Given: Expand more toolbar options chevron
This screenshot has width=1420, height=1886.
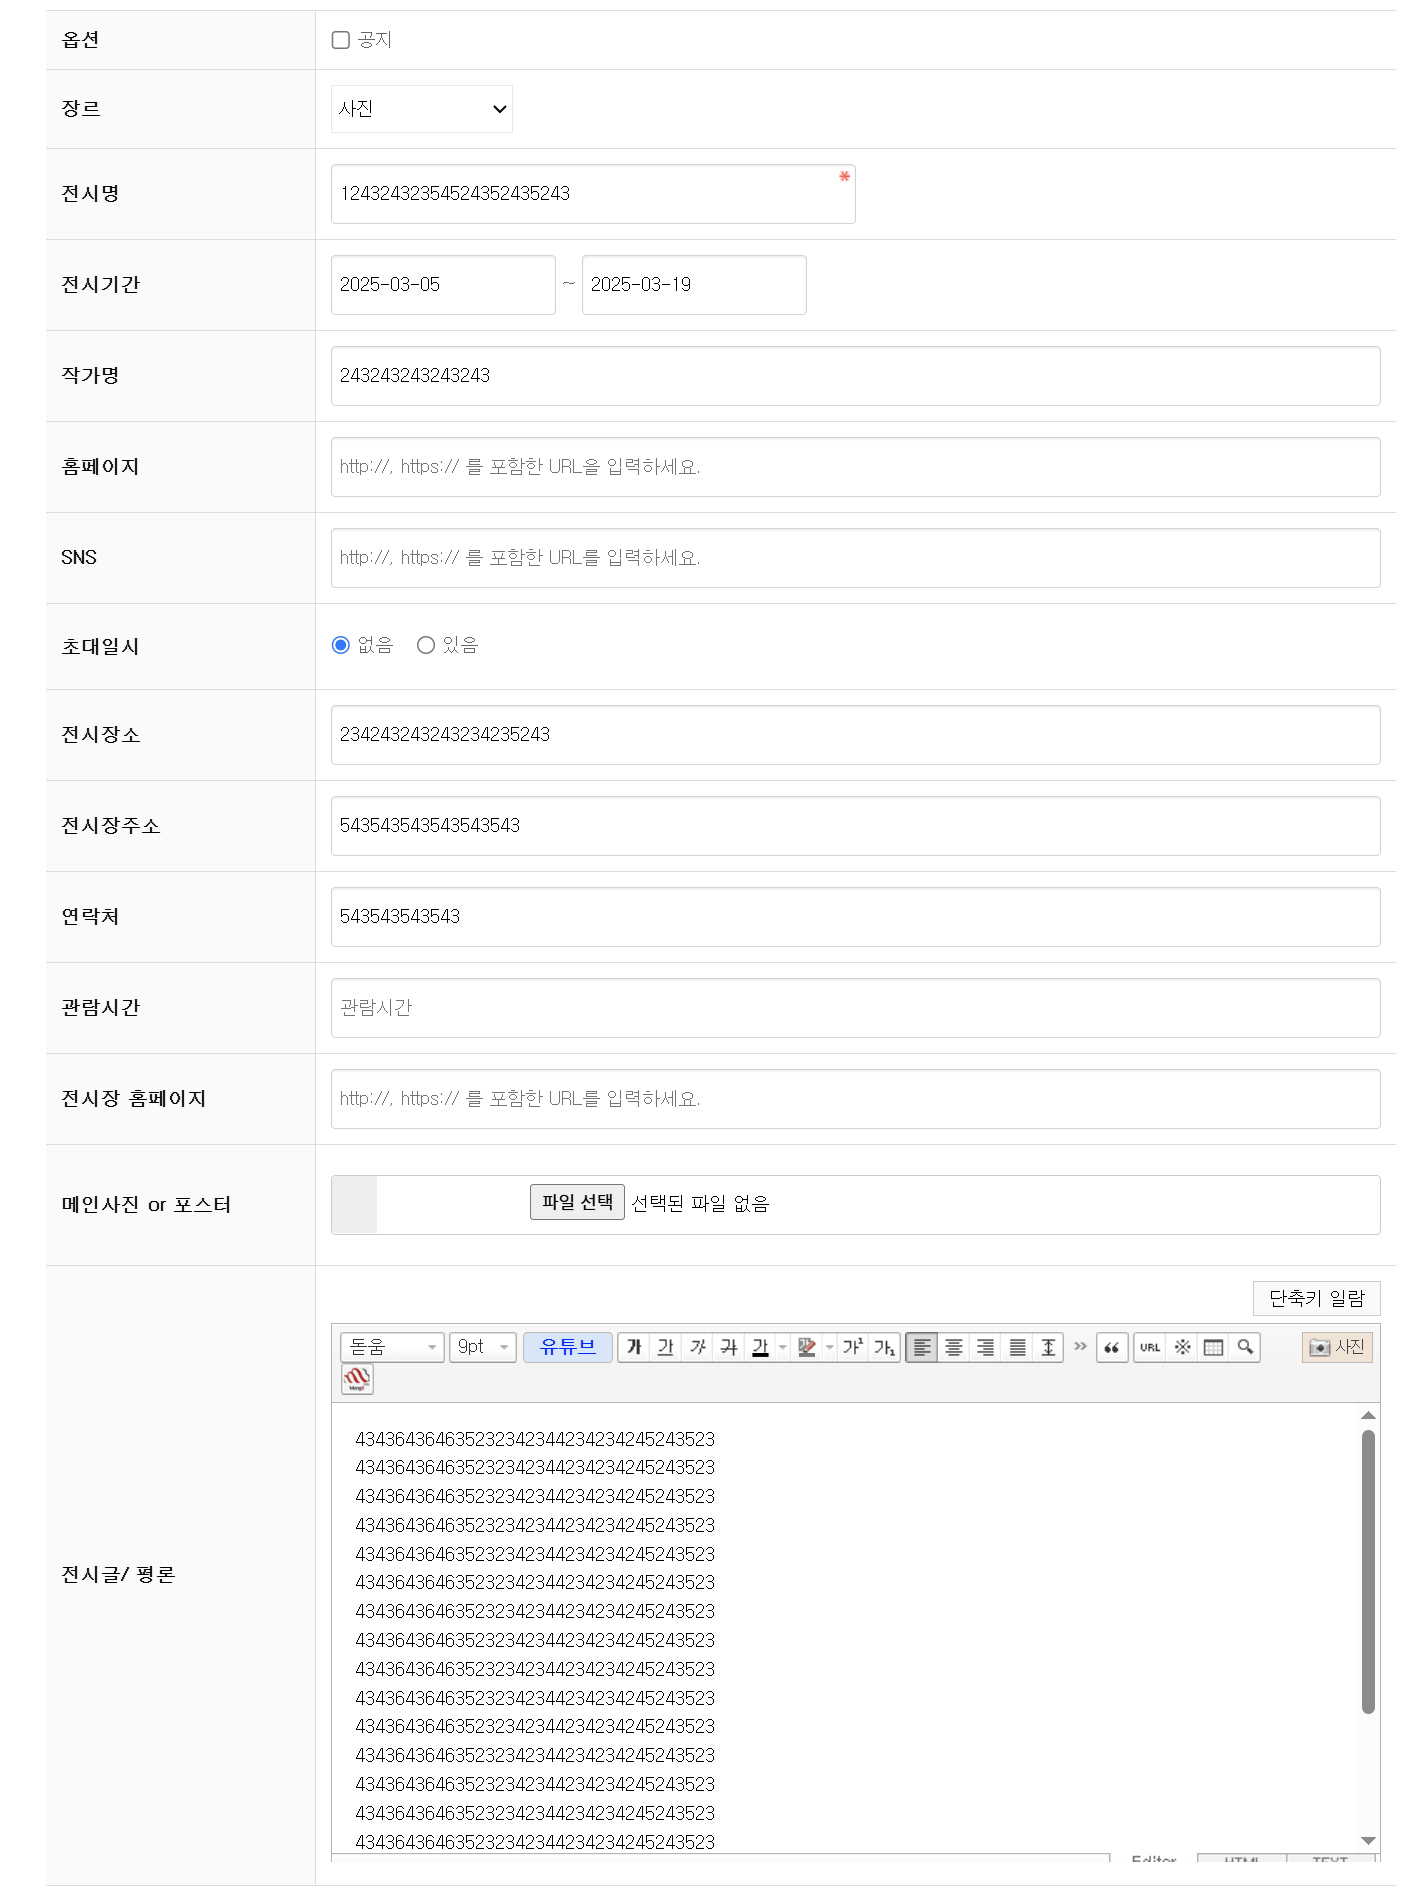Looking at the screenshot, I should (x=1080, y=1346).
